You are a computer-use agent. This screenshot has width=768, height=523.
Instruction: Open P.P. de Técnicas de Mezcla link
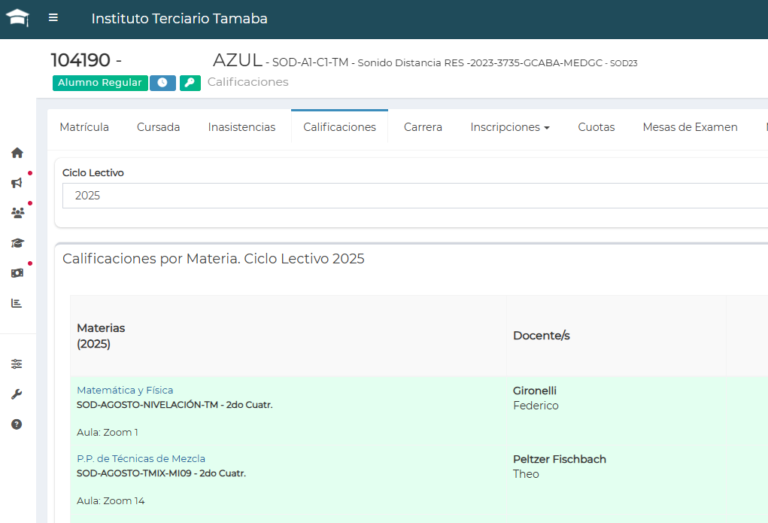tap(141, 459)
